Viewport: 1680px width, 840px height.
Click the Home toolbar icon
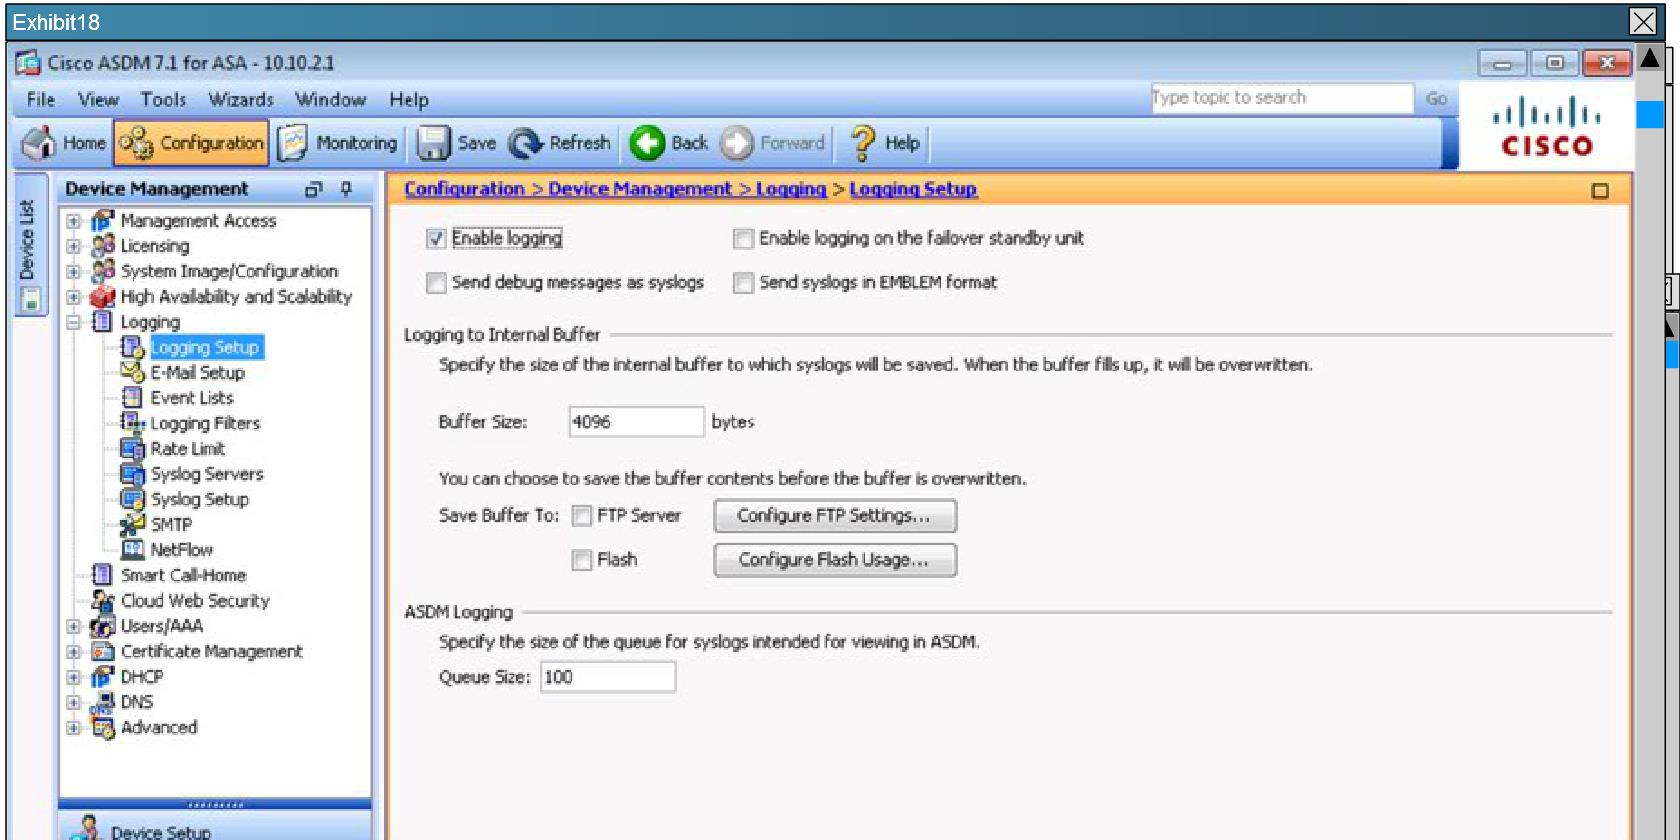click(39, 143)
